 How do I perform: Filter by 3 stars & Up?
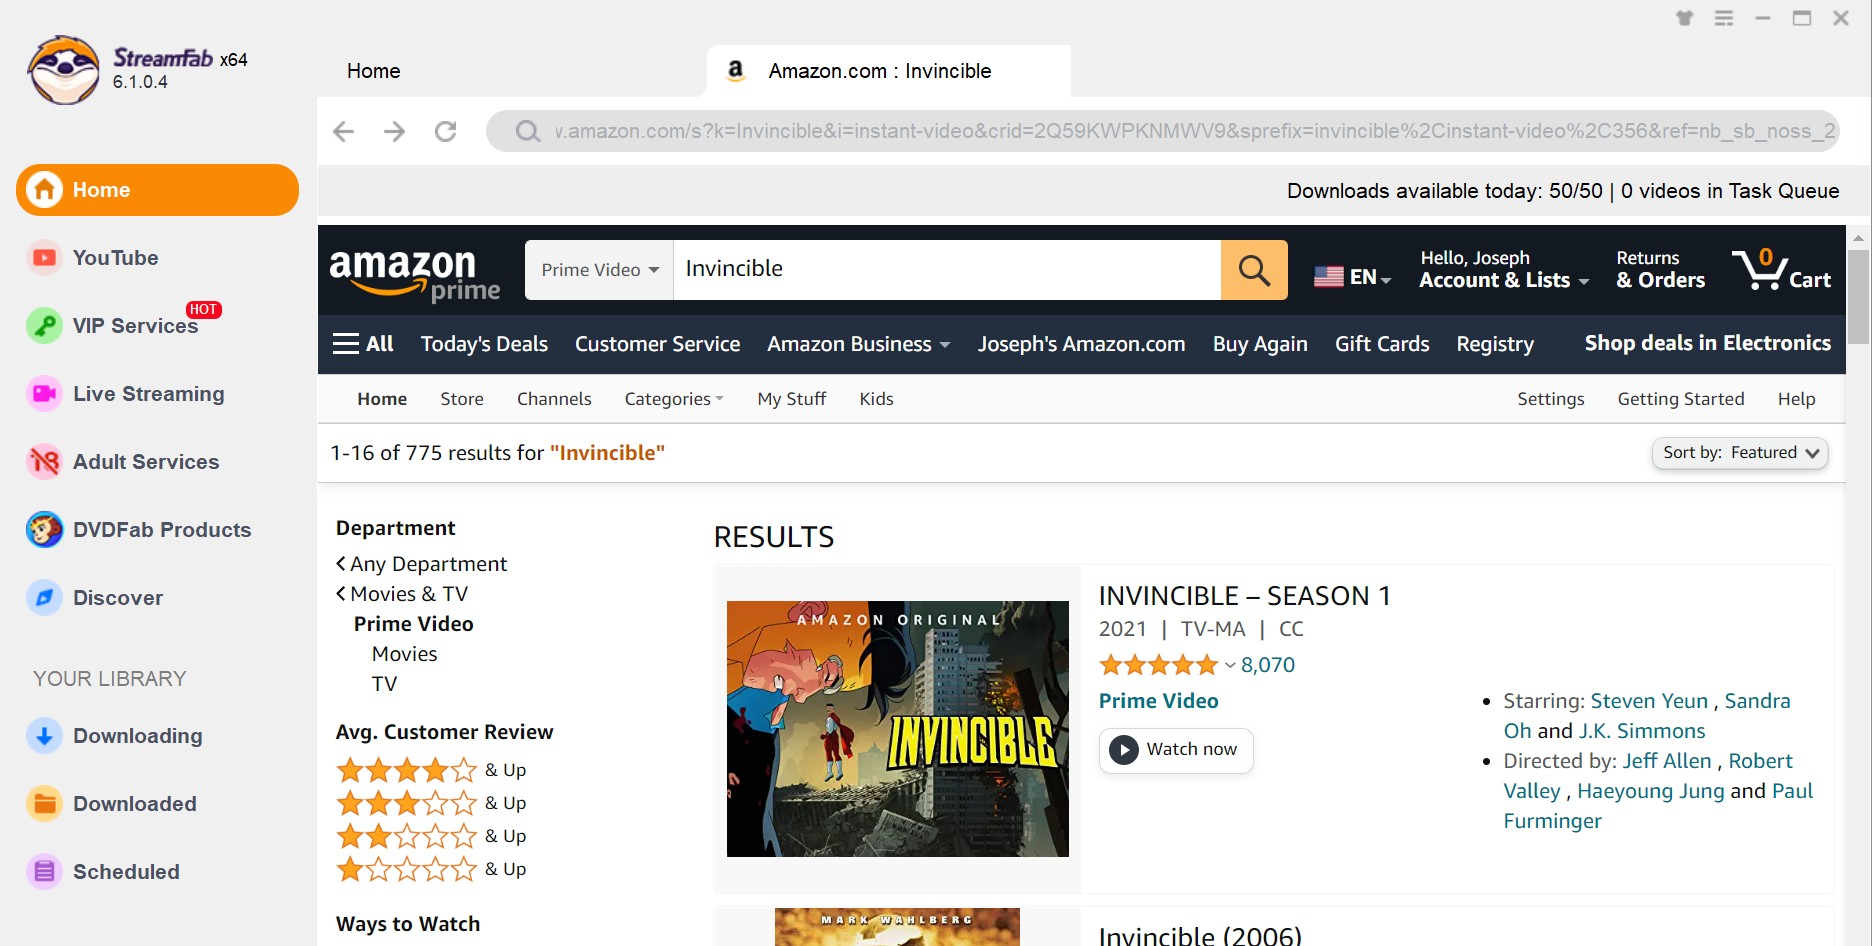click(x=431, y=803)
